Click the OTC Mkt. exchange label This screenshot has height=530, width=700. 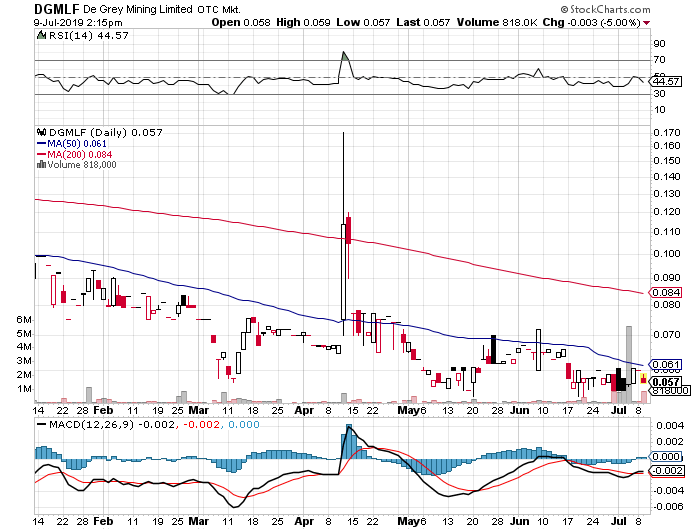click(x=219, y=9)
